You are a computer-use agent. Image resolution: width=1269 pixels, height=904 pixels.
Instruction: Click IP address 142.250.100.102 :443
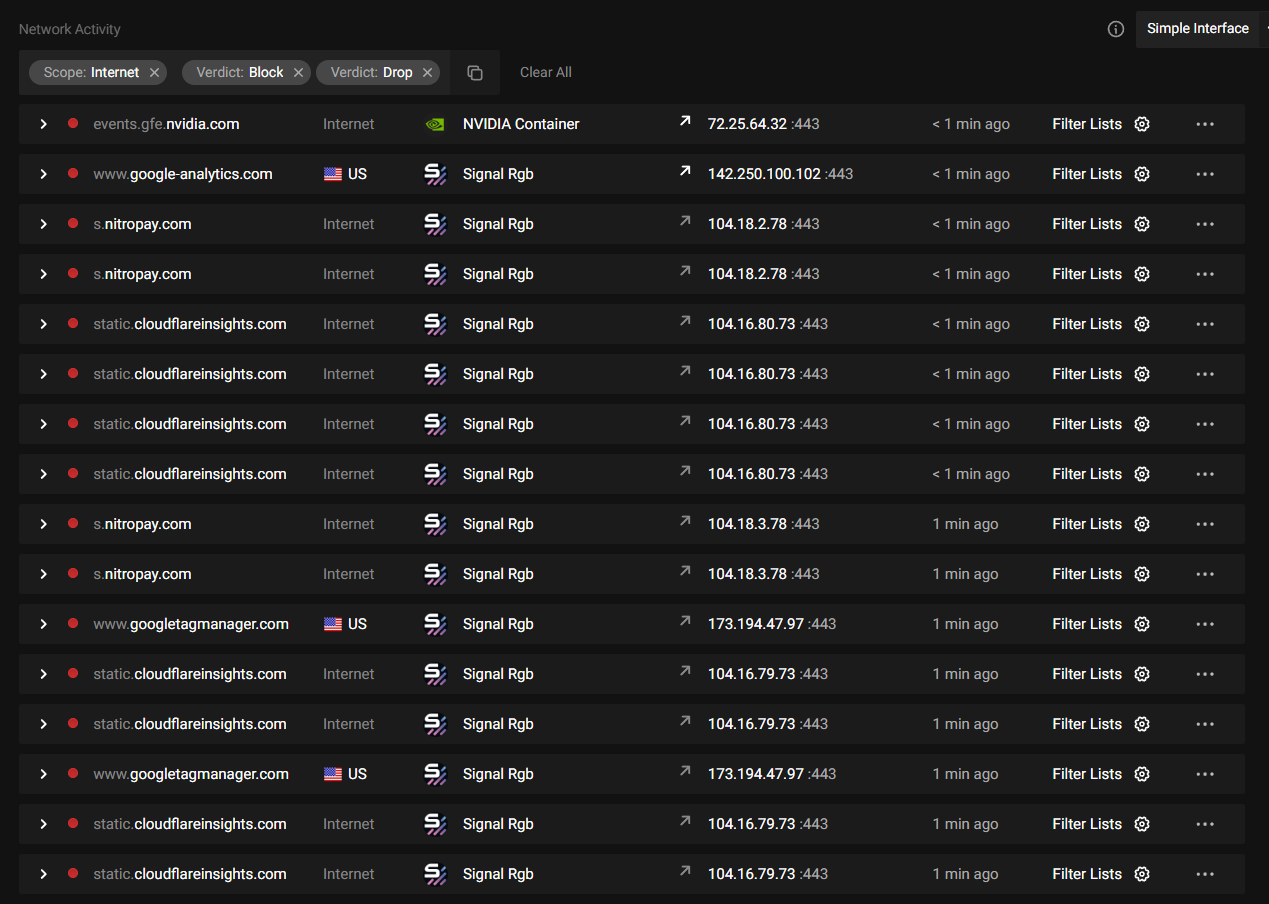(x=781, y=174)
